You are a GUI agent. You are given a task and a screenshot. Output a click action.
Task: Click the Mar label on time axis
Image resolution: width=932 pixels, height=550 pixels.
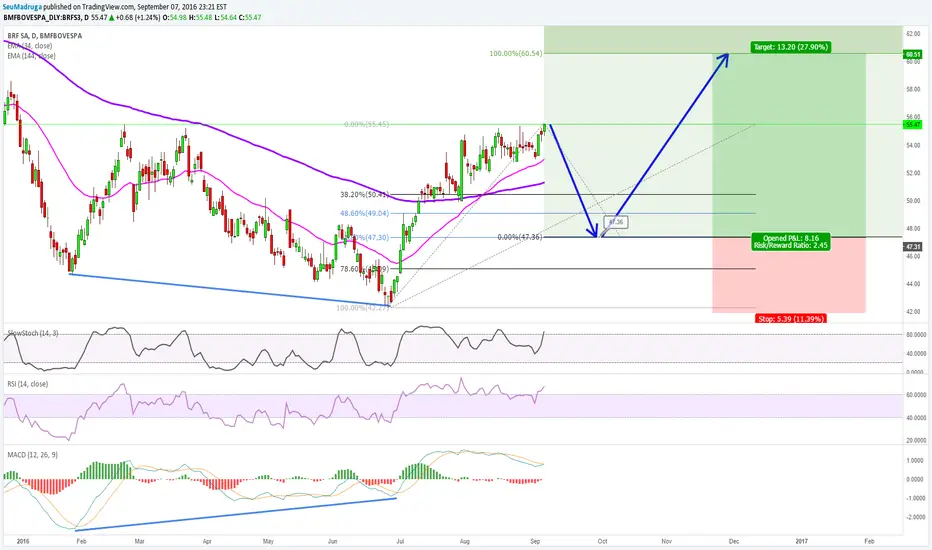click(140, 542)
